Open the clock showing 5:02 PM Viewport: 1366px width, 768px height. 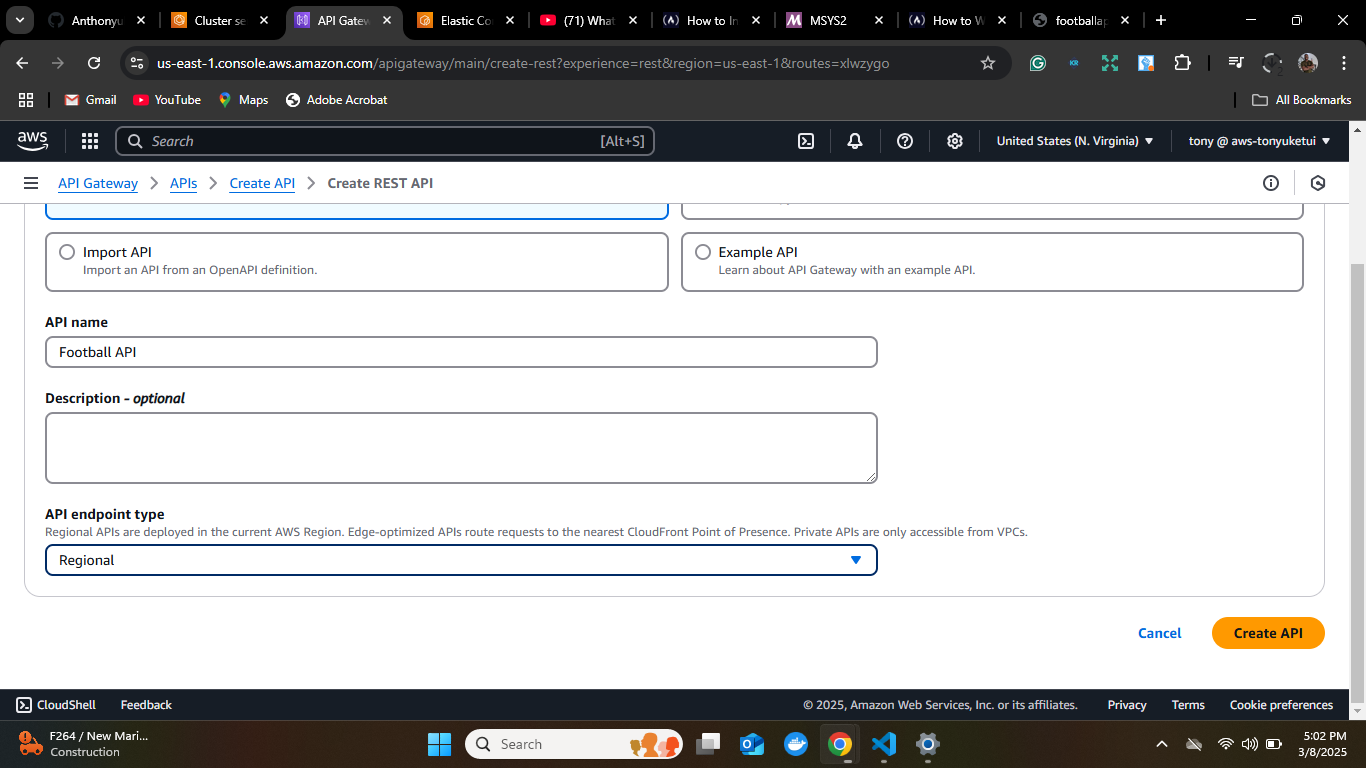pos(1322,744)
